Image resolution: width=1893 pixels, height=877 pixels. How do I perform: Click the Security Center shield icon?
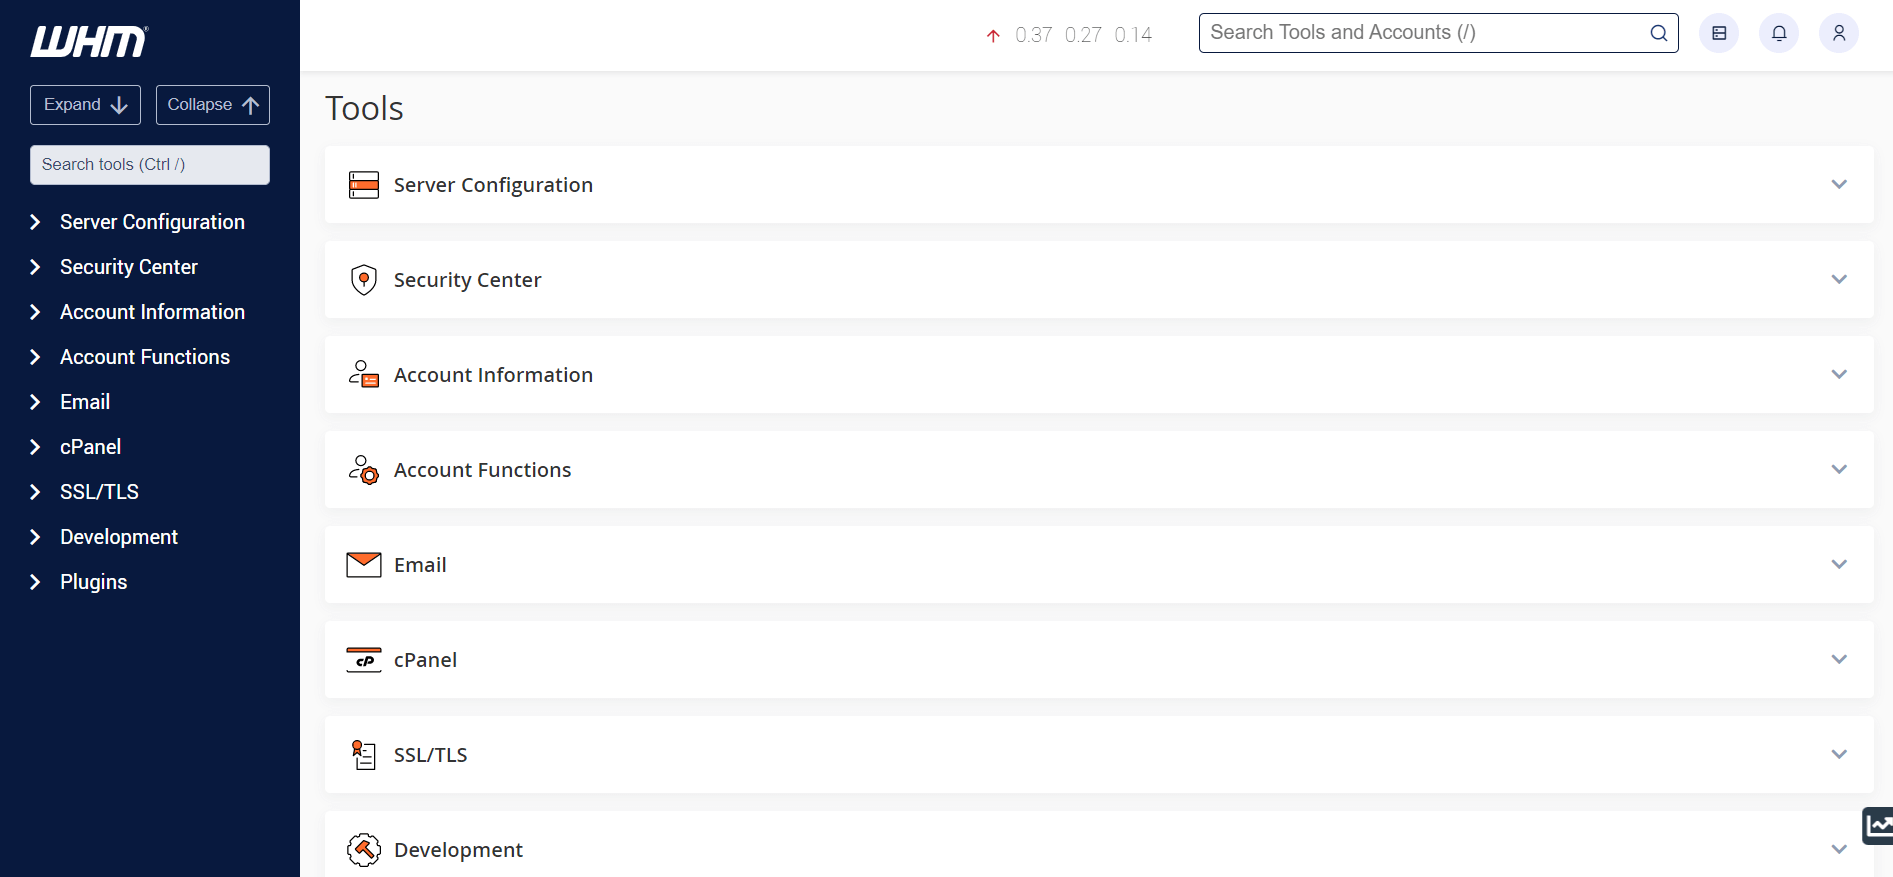pos(364,280)
